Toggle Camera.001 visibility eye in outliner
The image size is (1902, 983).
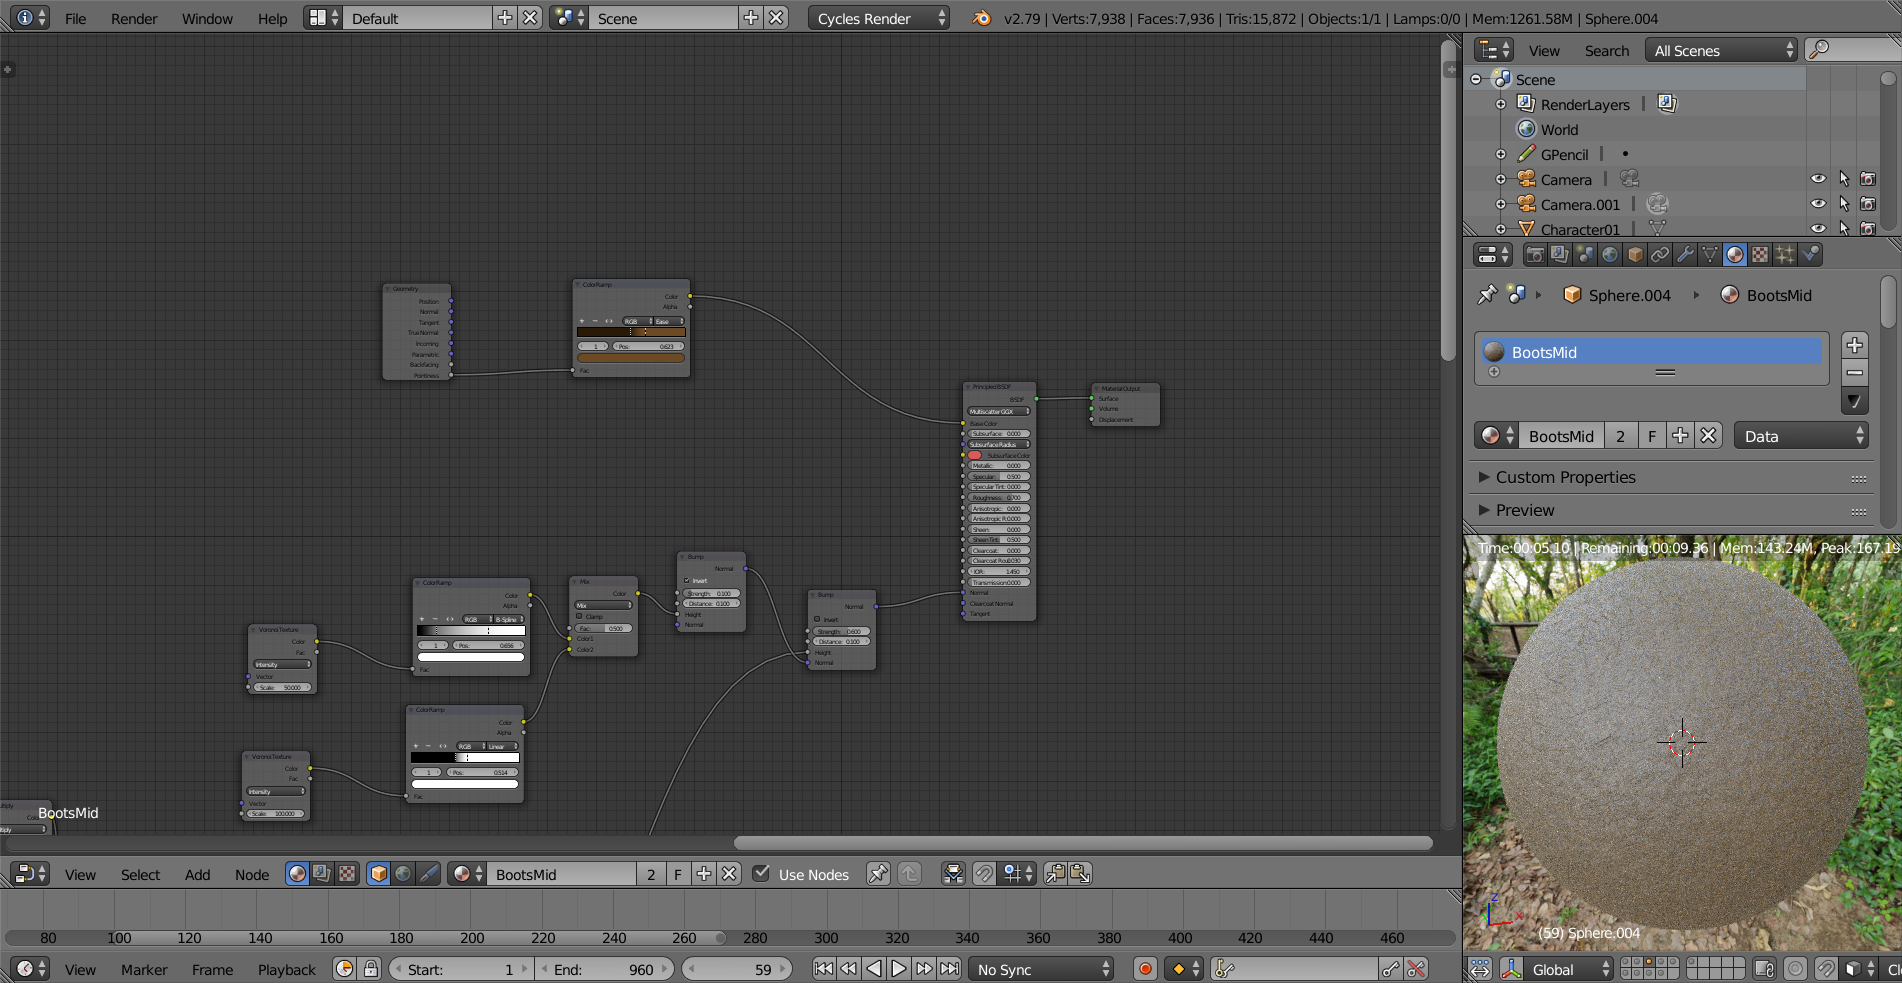coord(1818,204)
